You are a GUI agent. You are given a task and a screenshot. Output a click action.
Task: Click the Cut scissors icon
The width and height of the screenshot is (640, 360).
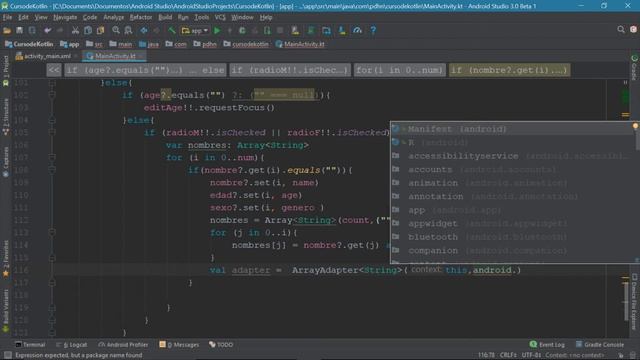tap(75, 31)
